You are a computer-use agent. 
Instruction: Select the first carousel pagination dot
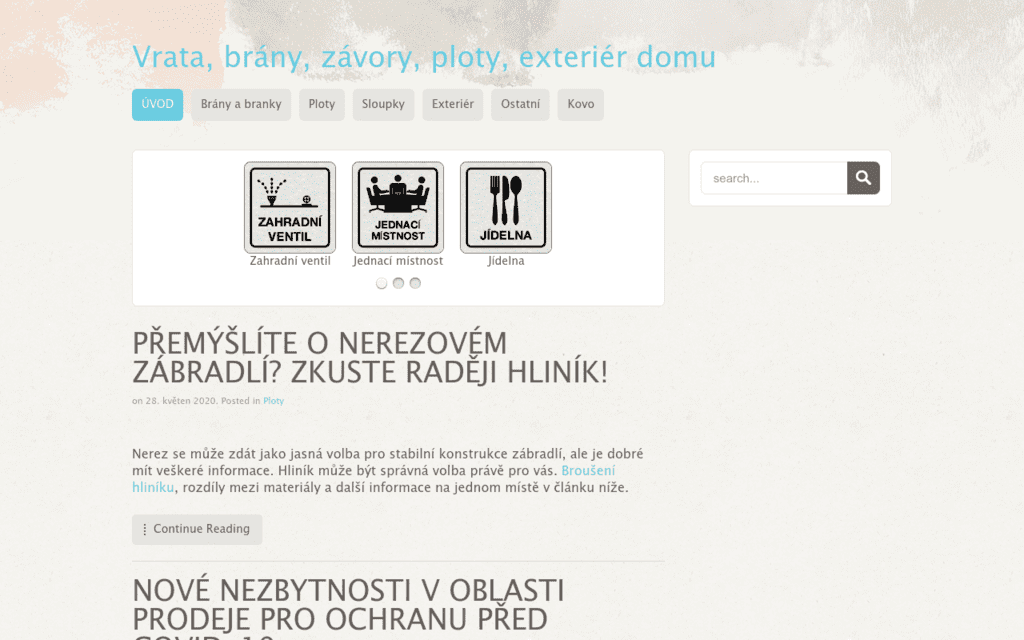(381, 283)
